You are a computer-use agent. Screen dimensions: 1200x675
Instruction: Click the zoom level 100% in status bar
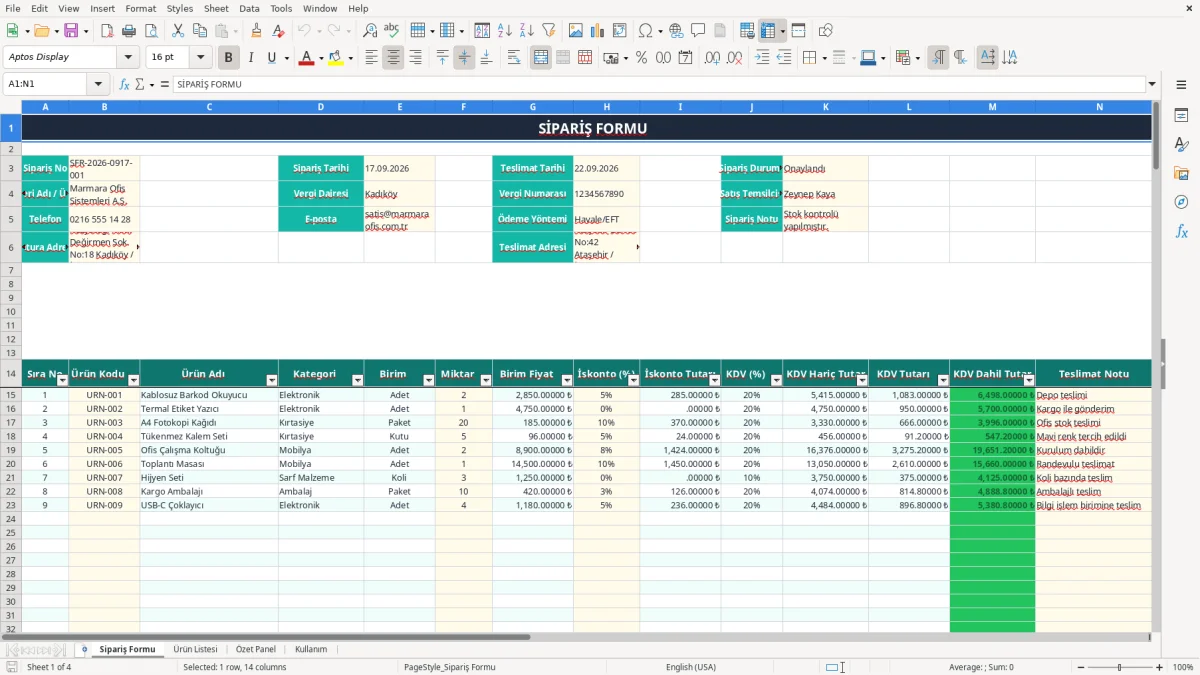tap(1183, 667)
